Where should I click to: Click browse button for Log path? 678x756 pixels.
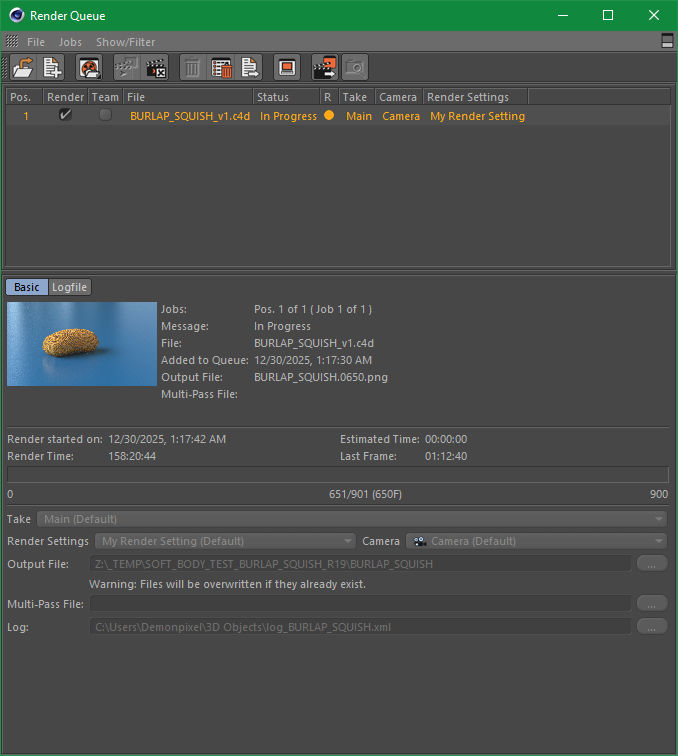click(x=652, y=626)
